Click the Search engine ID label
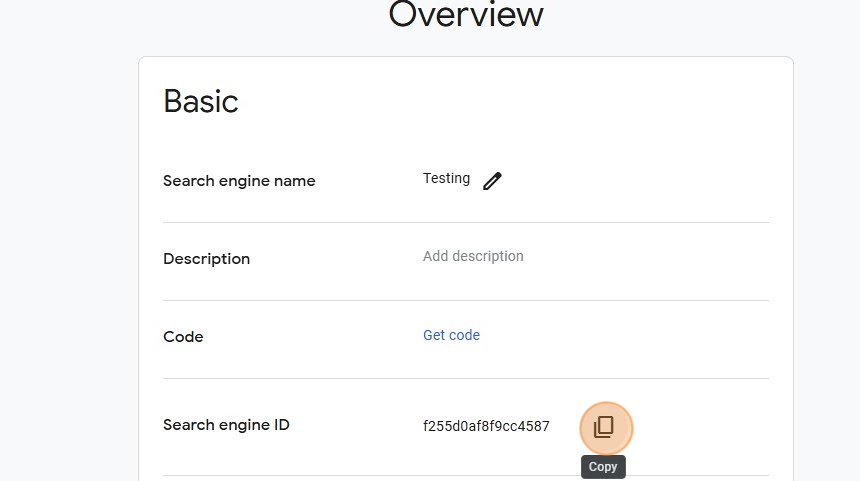 click(x=226, y=425)
